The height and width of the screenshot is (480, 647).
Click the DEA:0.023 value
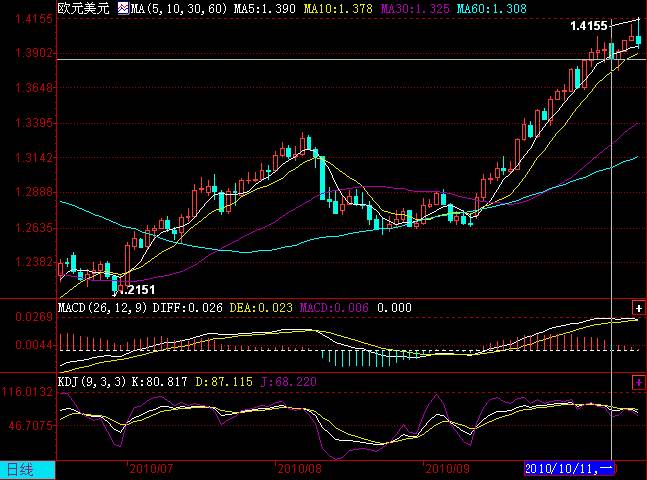pos(261,308)
